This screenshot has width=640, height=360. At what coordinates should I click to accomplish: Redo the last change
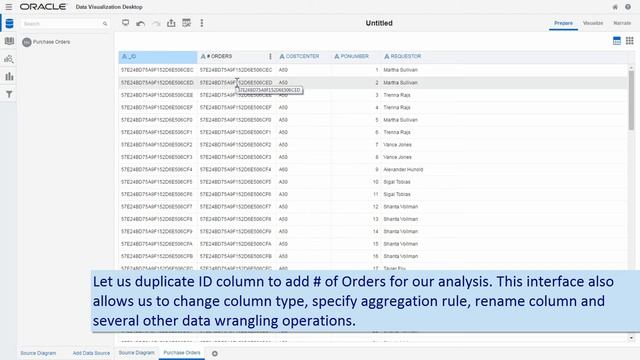(x=156, y=23)
